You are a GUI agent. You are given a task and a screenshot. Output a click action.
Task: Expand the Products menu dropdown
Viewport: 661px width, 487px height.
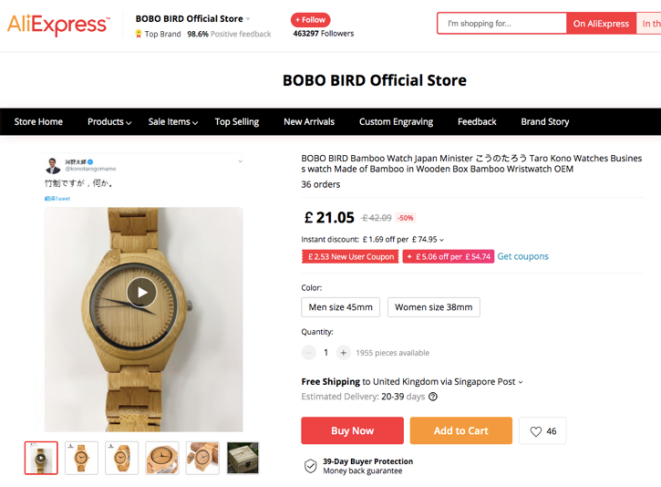tap(109, 122)
